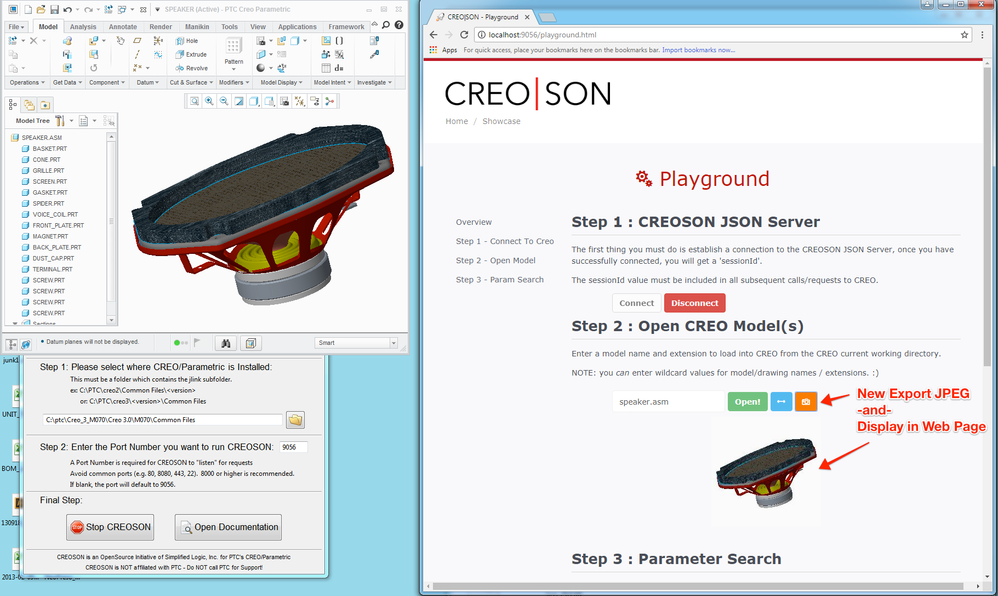Screen dimensions: 998x596
Task: Click the Command Search magnifier icon
Action: (x=385, y=25)
